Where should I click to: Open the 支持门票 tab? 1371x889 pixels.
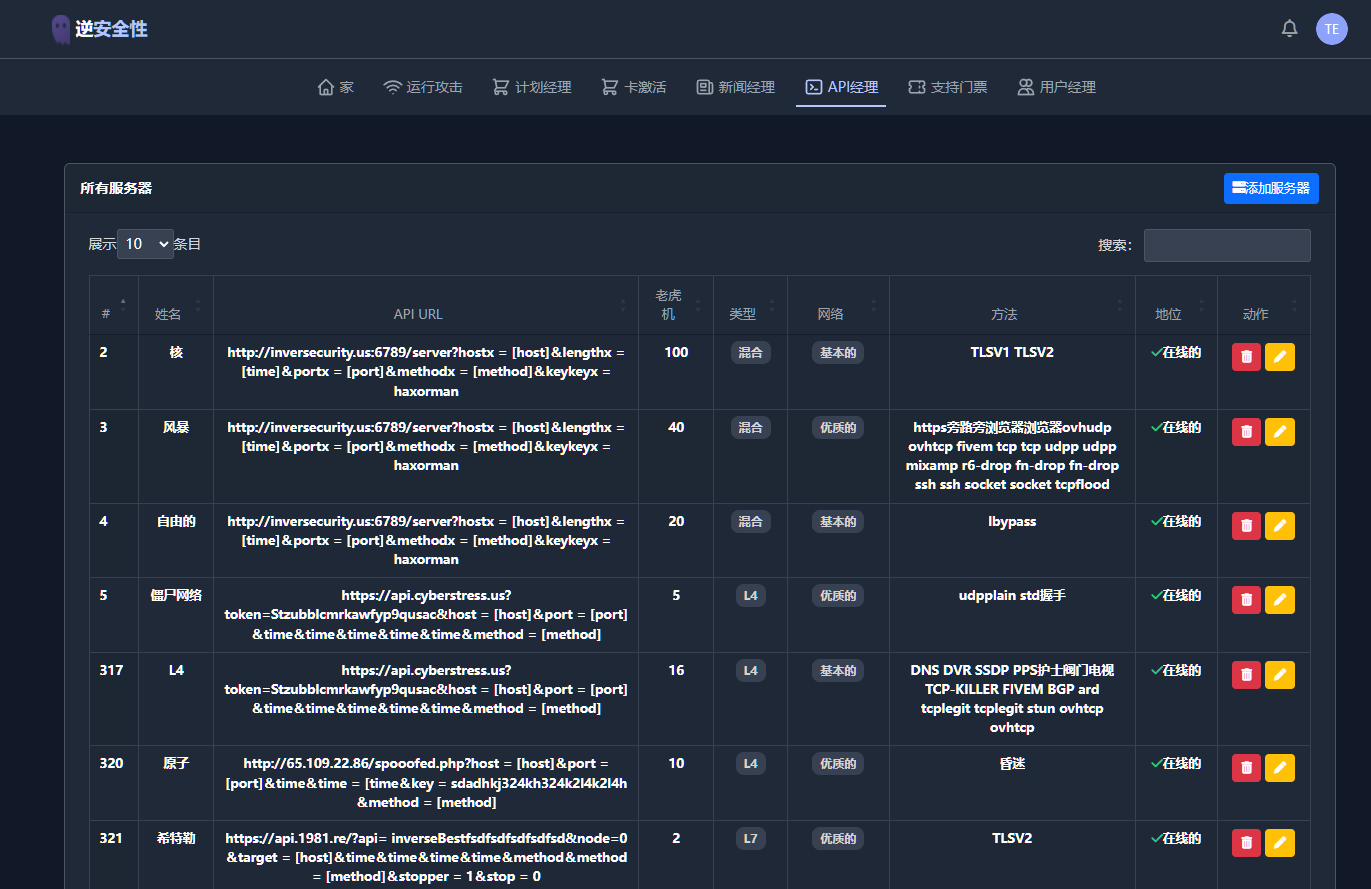[947, 87]
